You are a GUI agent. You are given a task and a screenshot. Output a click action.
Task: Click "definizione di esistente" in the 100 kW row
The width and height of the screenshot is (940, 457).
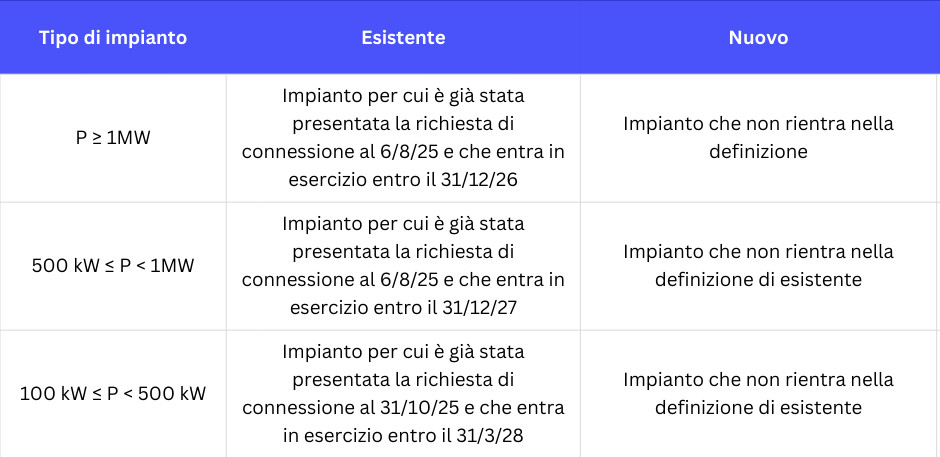758,408
